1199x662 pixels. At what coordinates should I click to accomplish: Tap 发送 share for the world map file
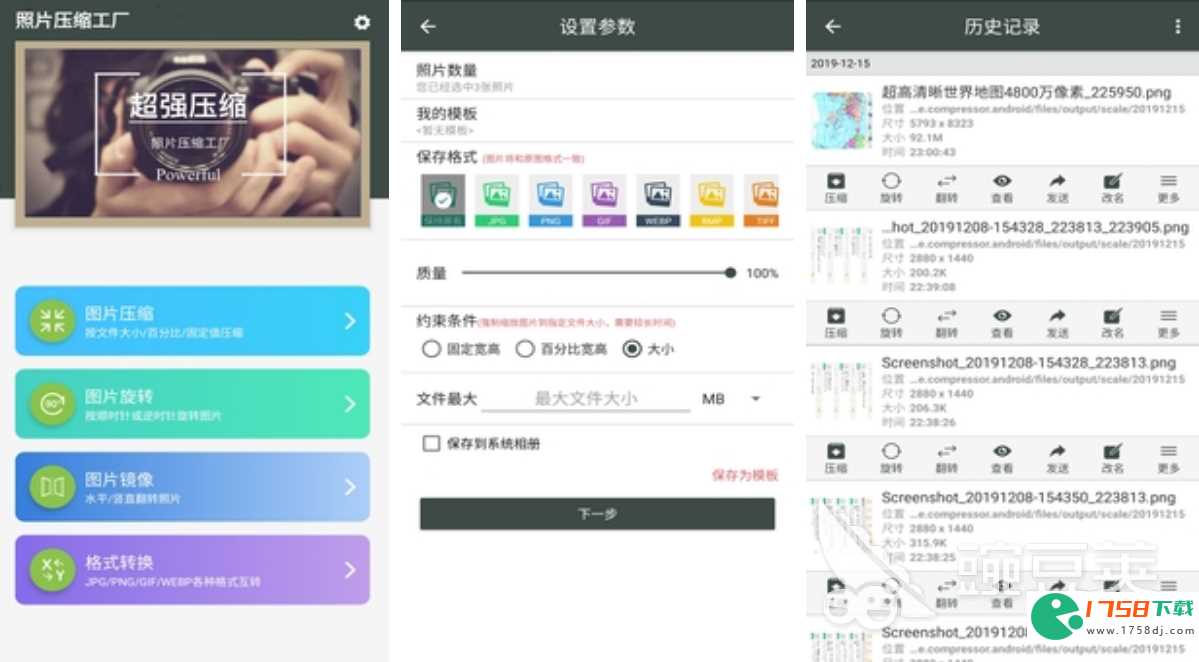(1058, 188)
